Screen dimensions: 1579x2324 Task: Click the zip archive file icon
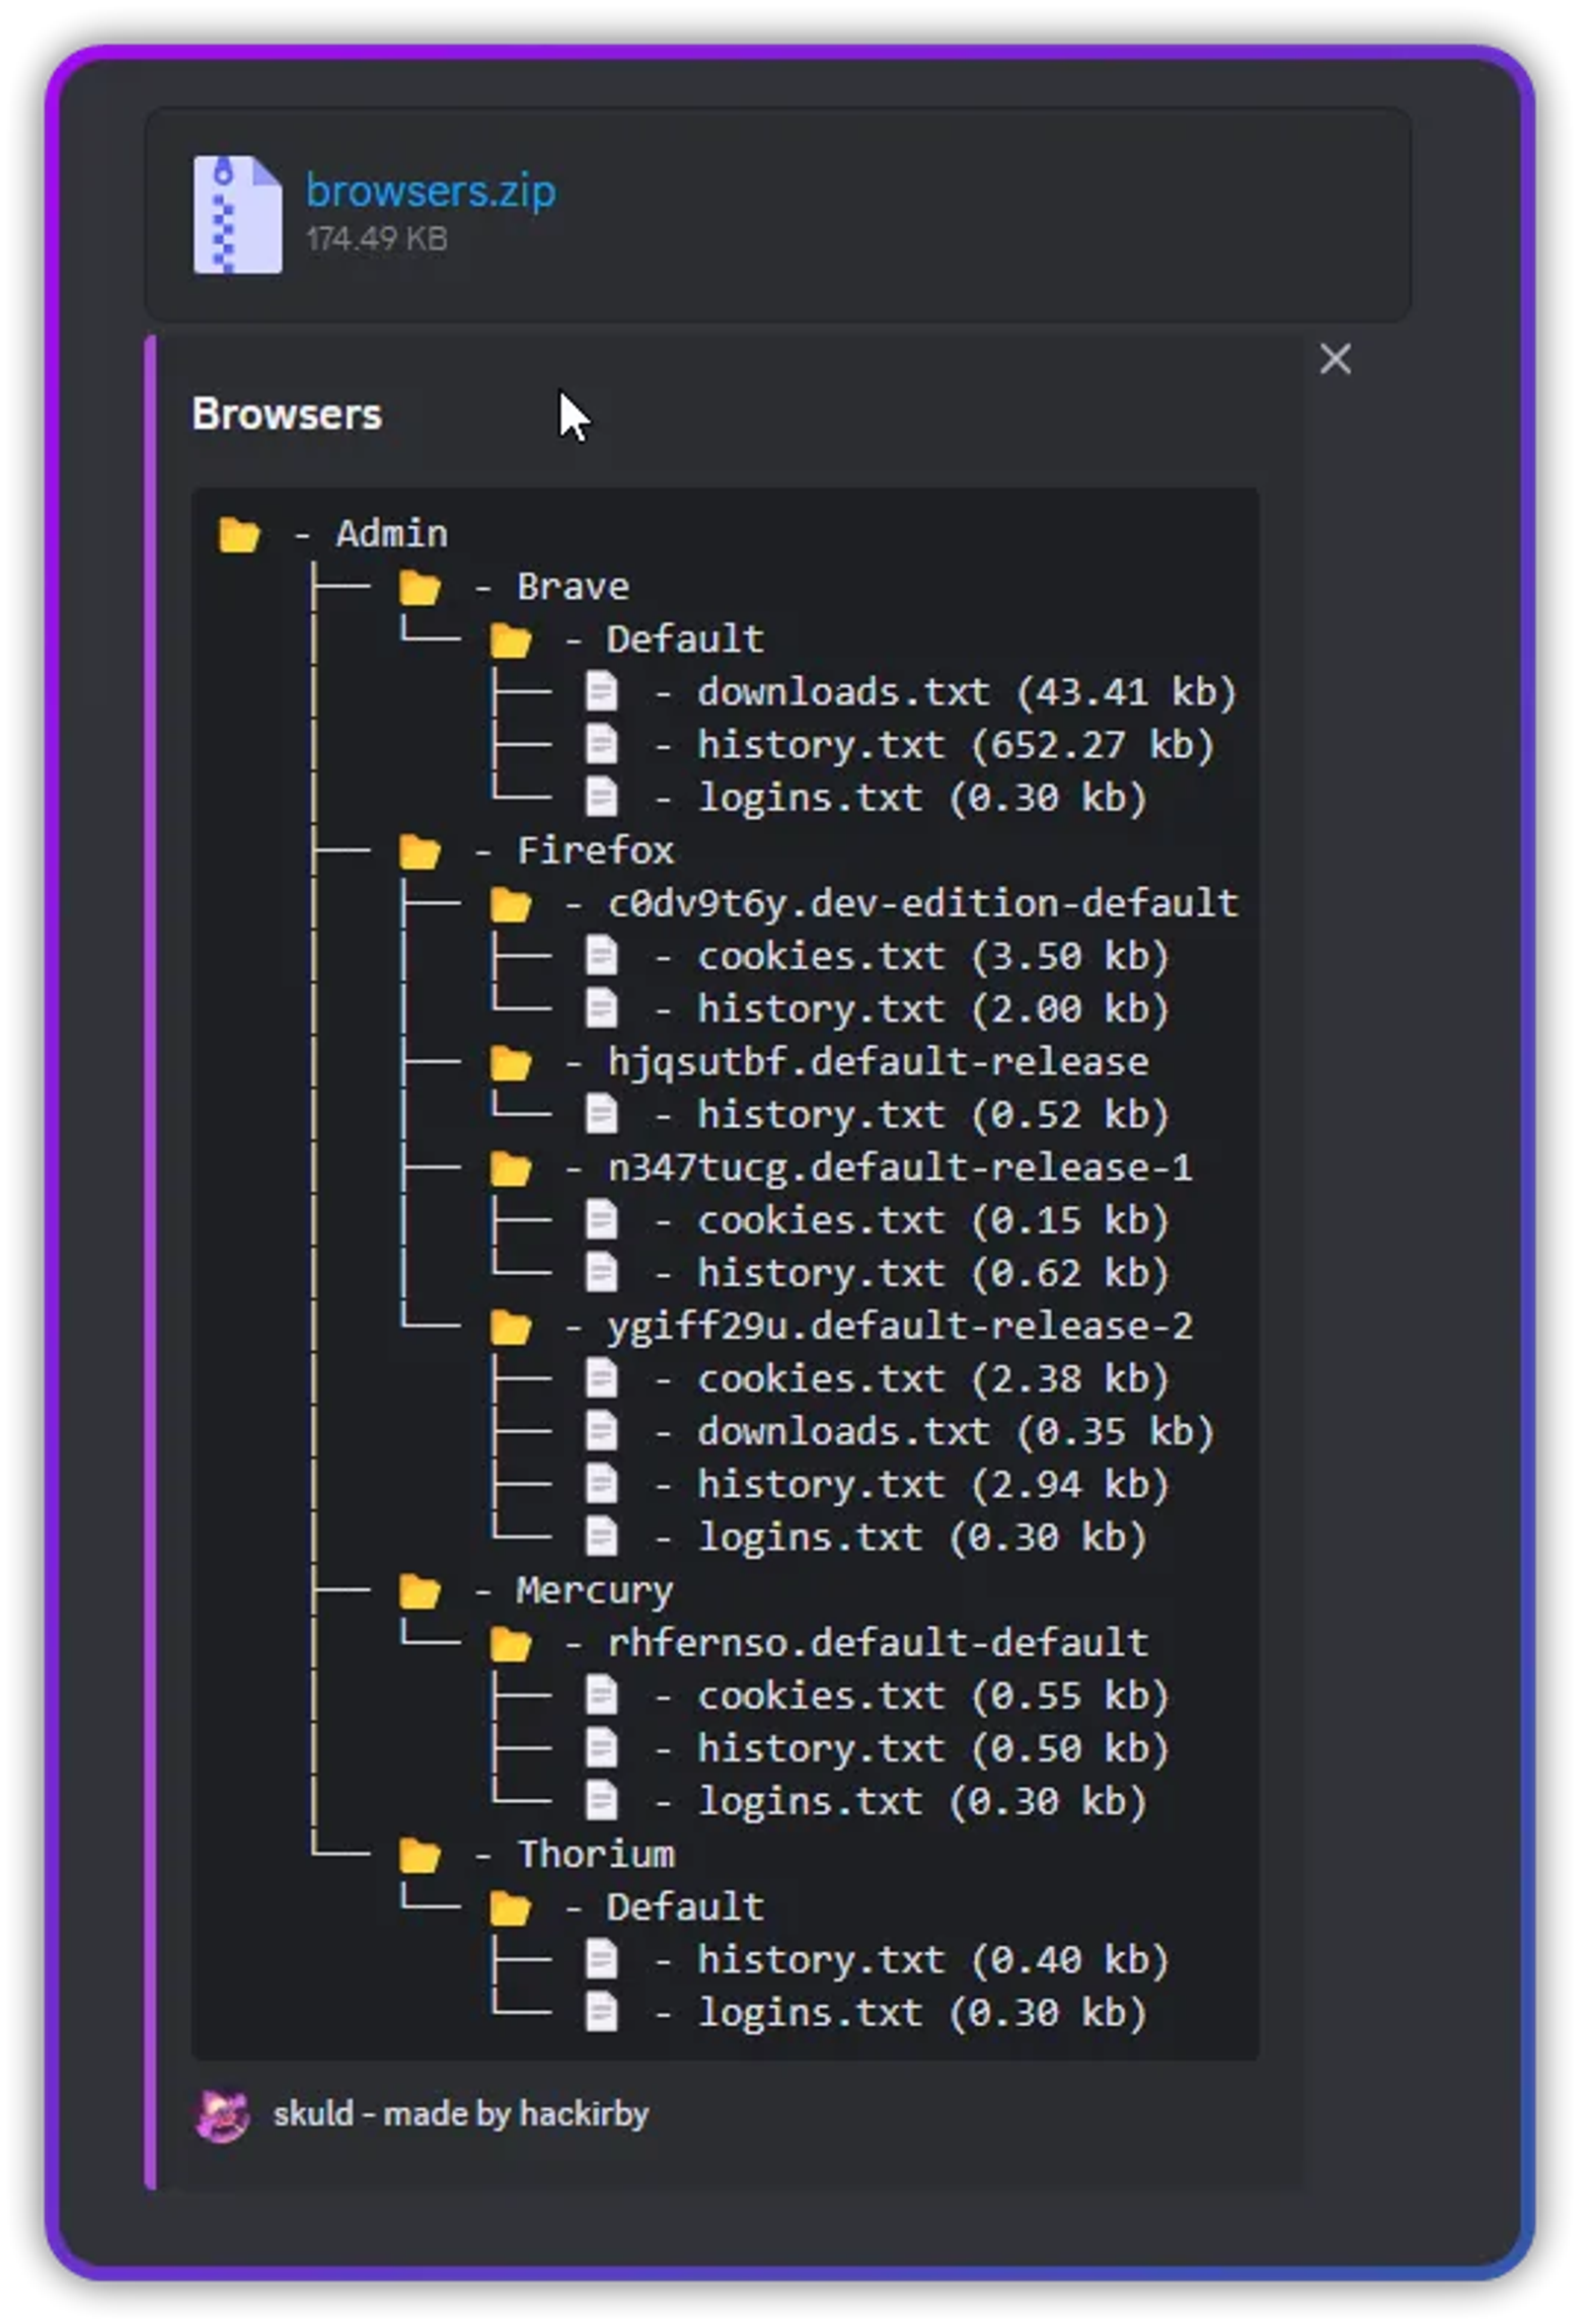[237, 214]
